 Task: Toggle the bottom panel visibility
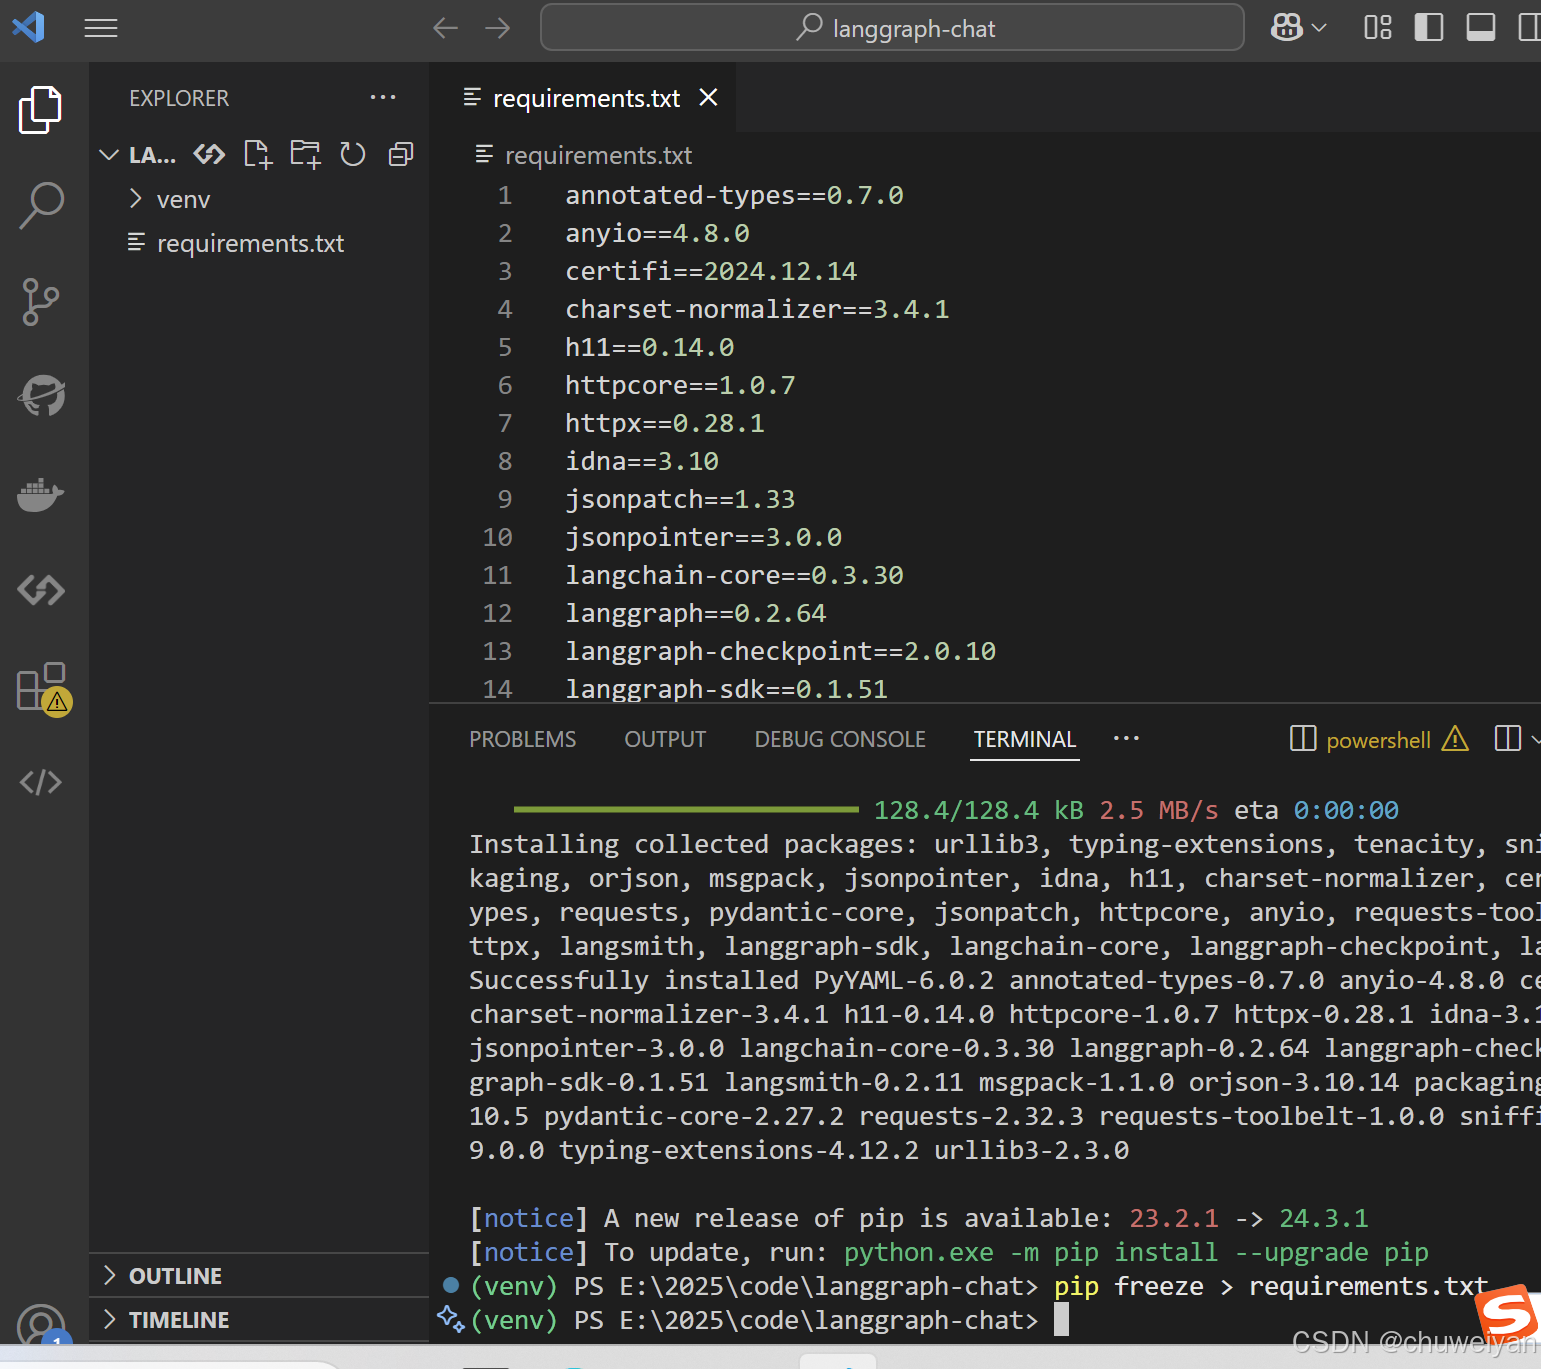[x=1481, y=27]
